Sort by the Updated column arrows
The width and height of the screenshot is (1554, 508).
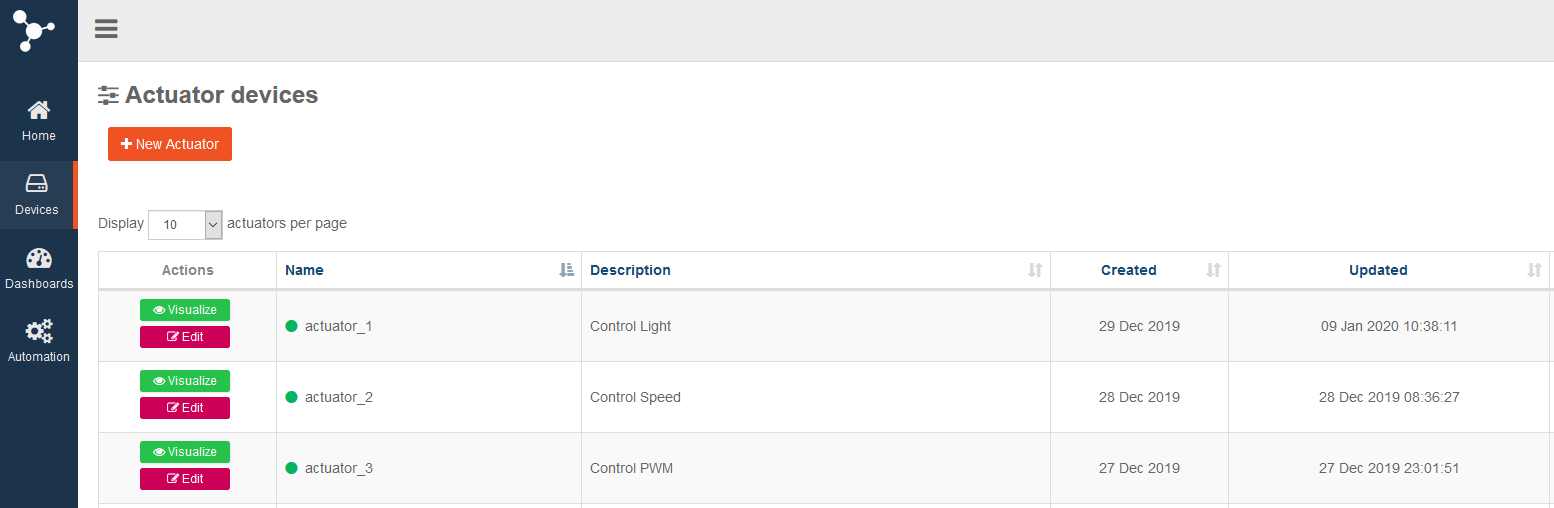tap(1534, 270)
